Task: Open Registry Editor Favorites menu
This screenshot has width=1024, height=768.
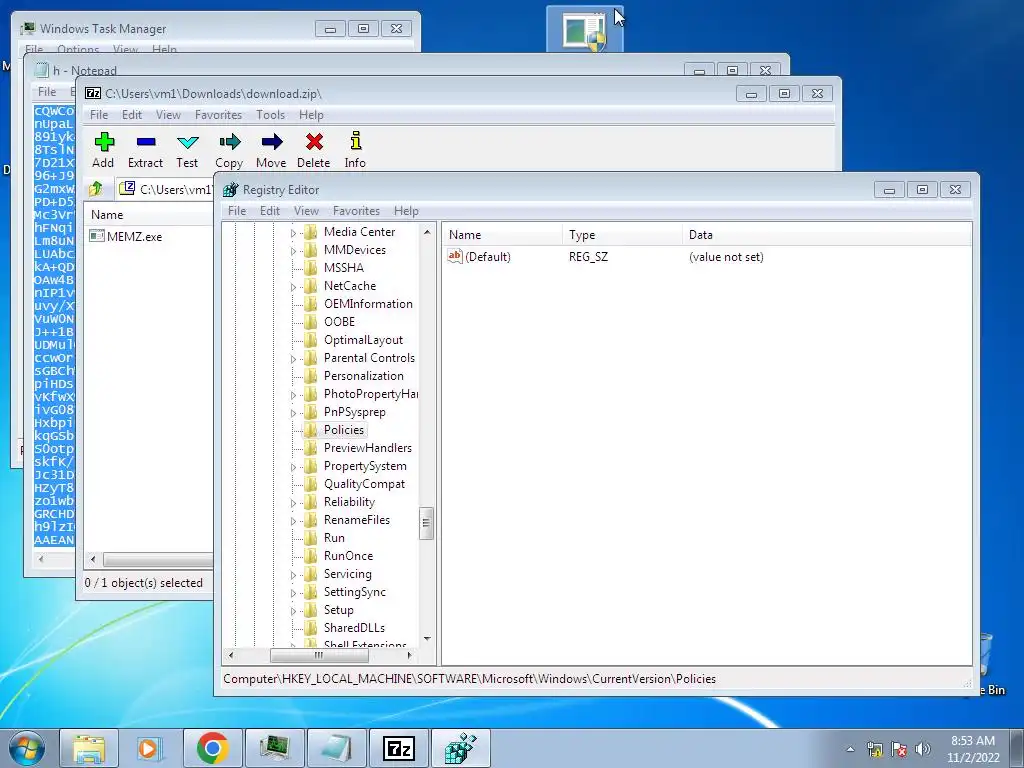Action: pos(356,211)
